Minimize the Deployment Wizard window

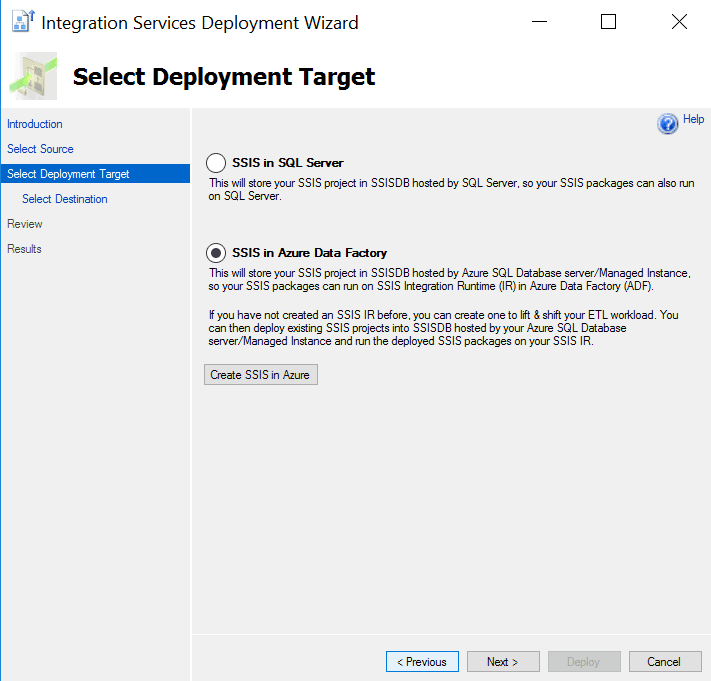coord(538,22)
